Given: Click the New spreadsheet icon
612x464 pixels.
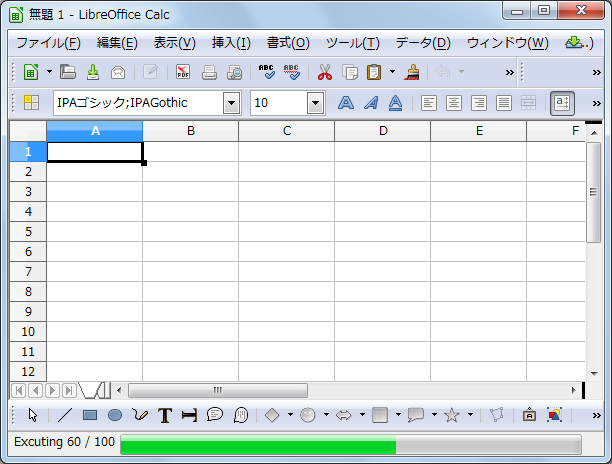Looking at the screenshot, I should click(x=31, y=72).
